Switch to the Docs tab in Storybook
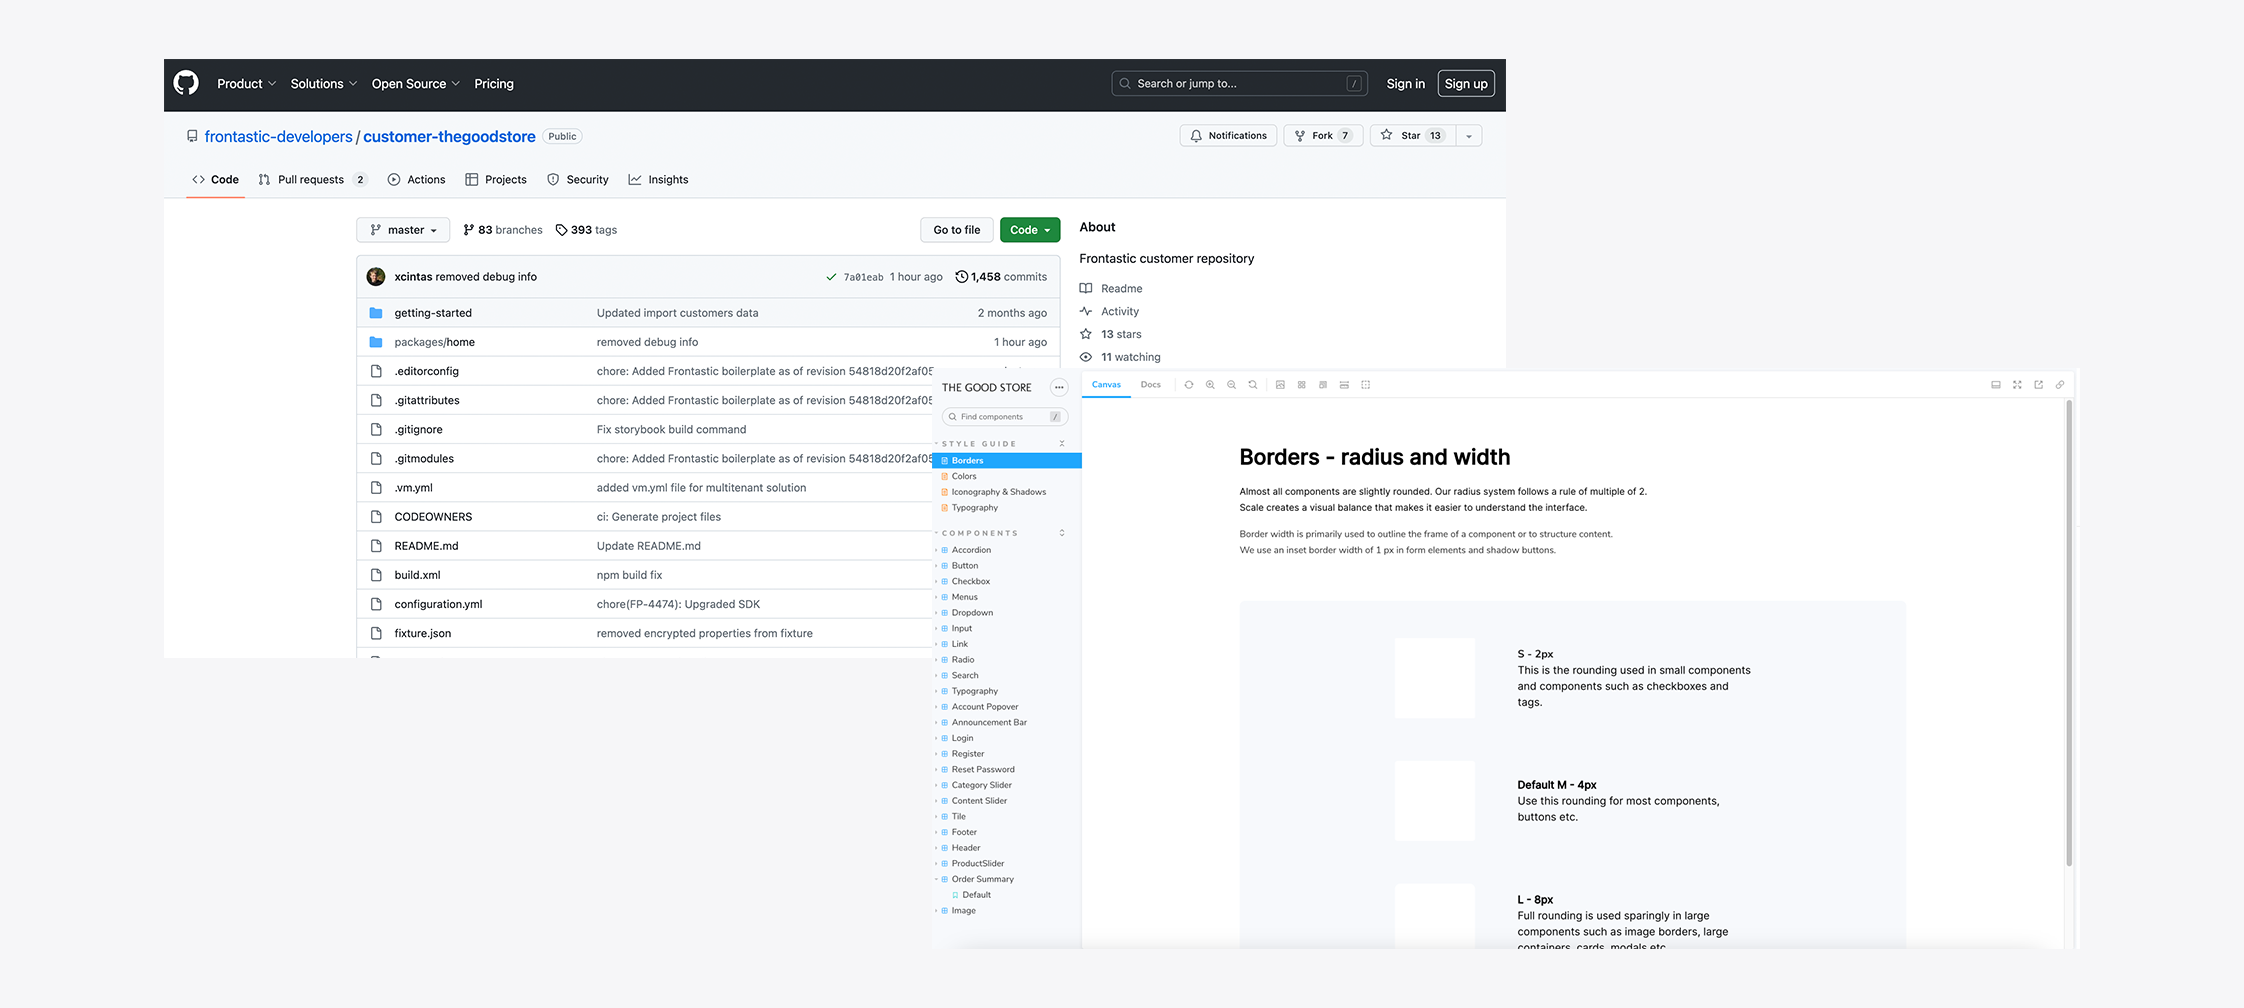This screenshot has height=1008, width=2244. [1151, 385]
